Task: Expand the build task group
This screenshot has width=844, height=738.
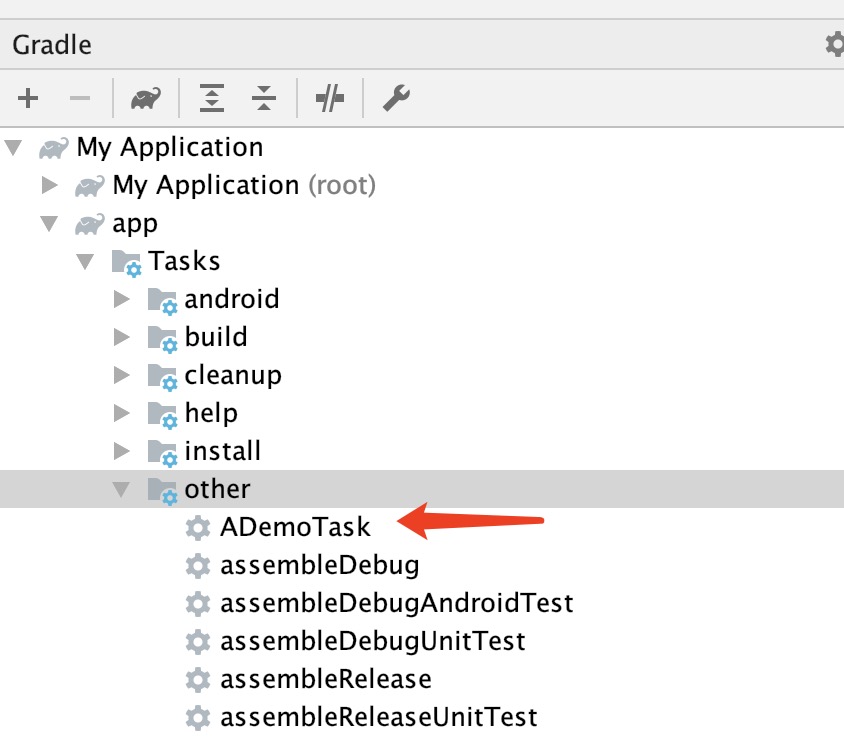Action: (122, 337)
